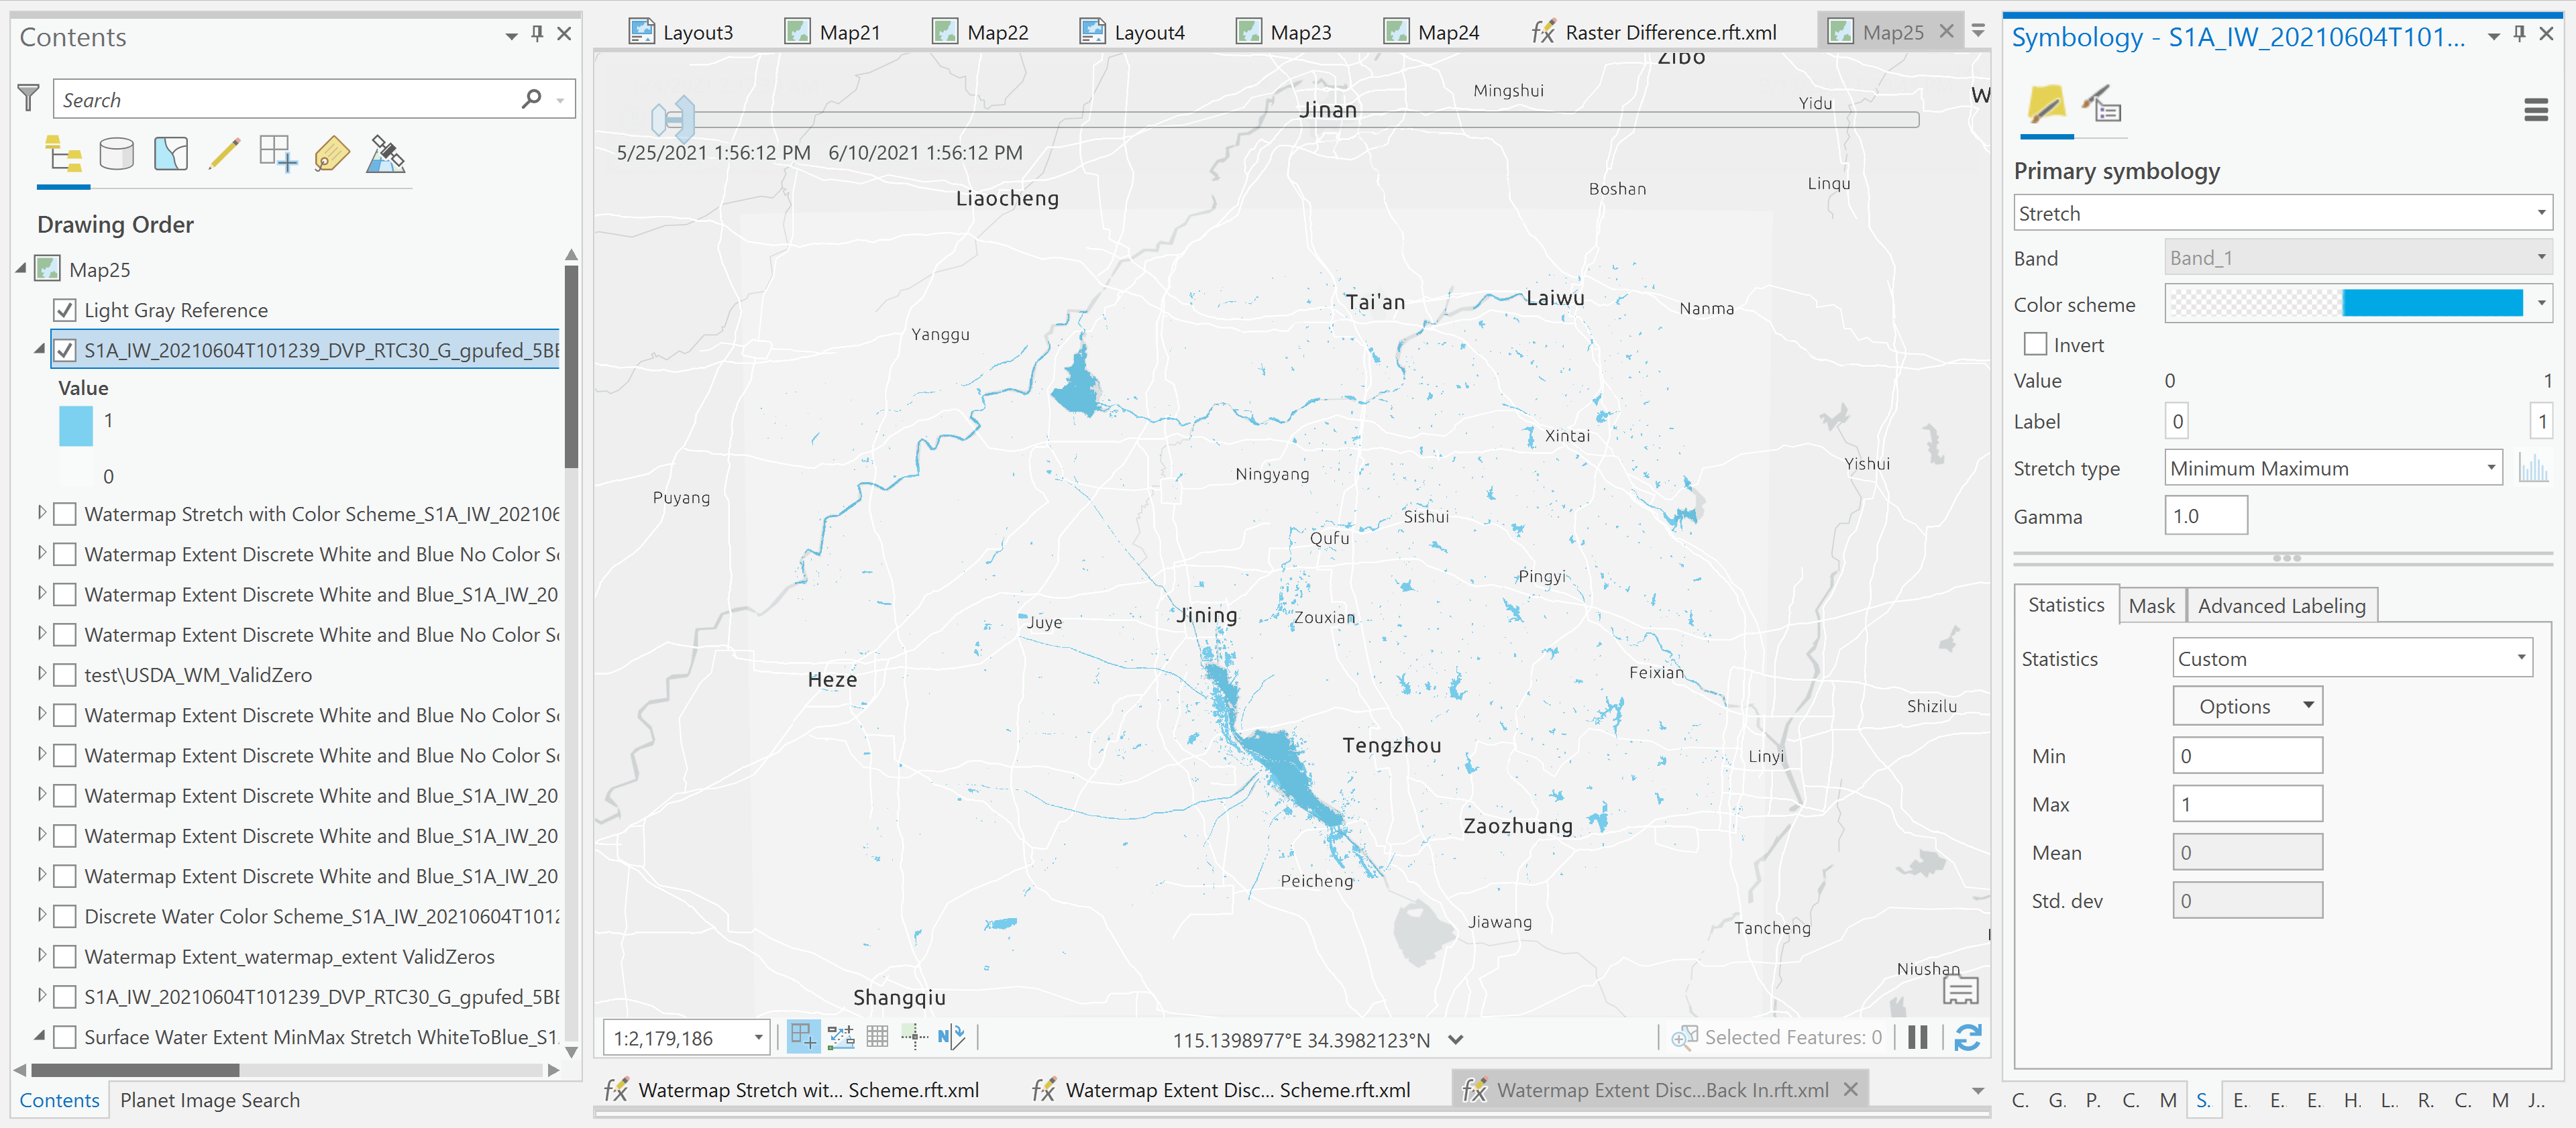
Task: Click List By Snapping icon
Action: coord(278,155)
